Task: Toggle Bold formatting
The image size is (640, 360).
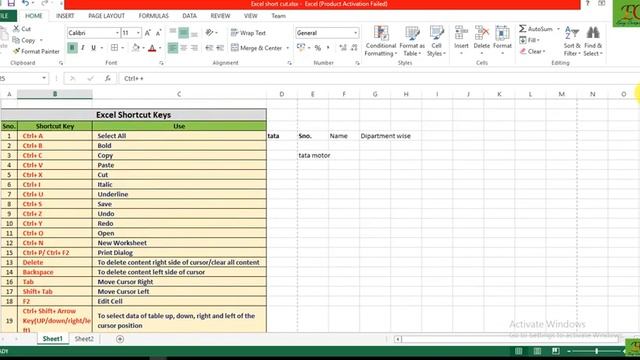Action: (x=72, y=48)
